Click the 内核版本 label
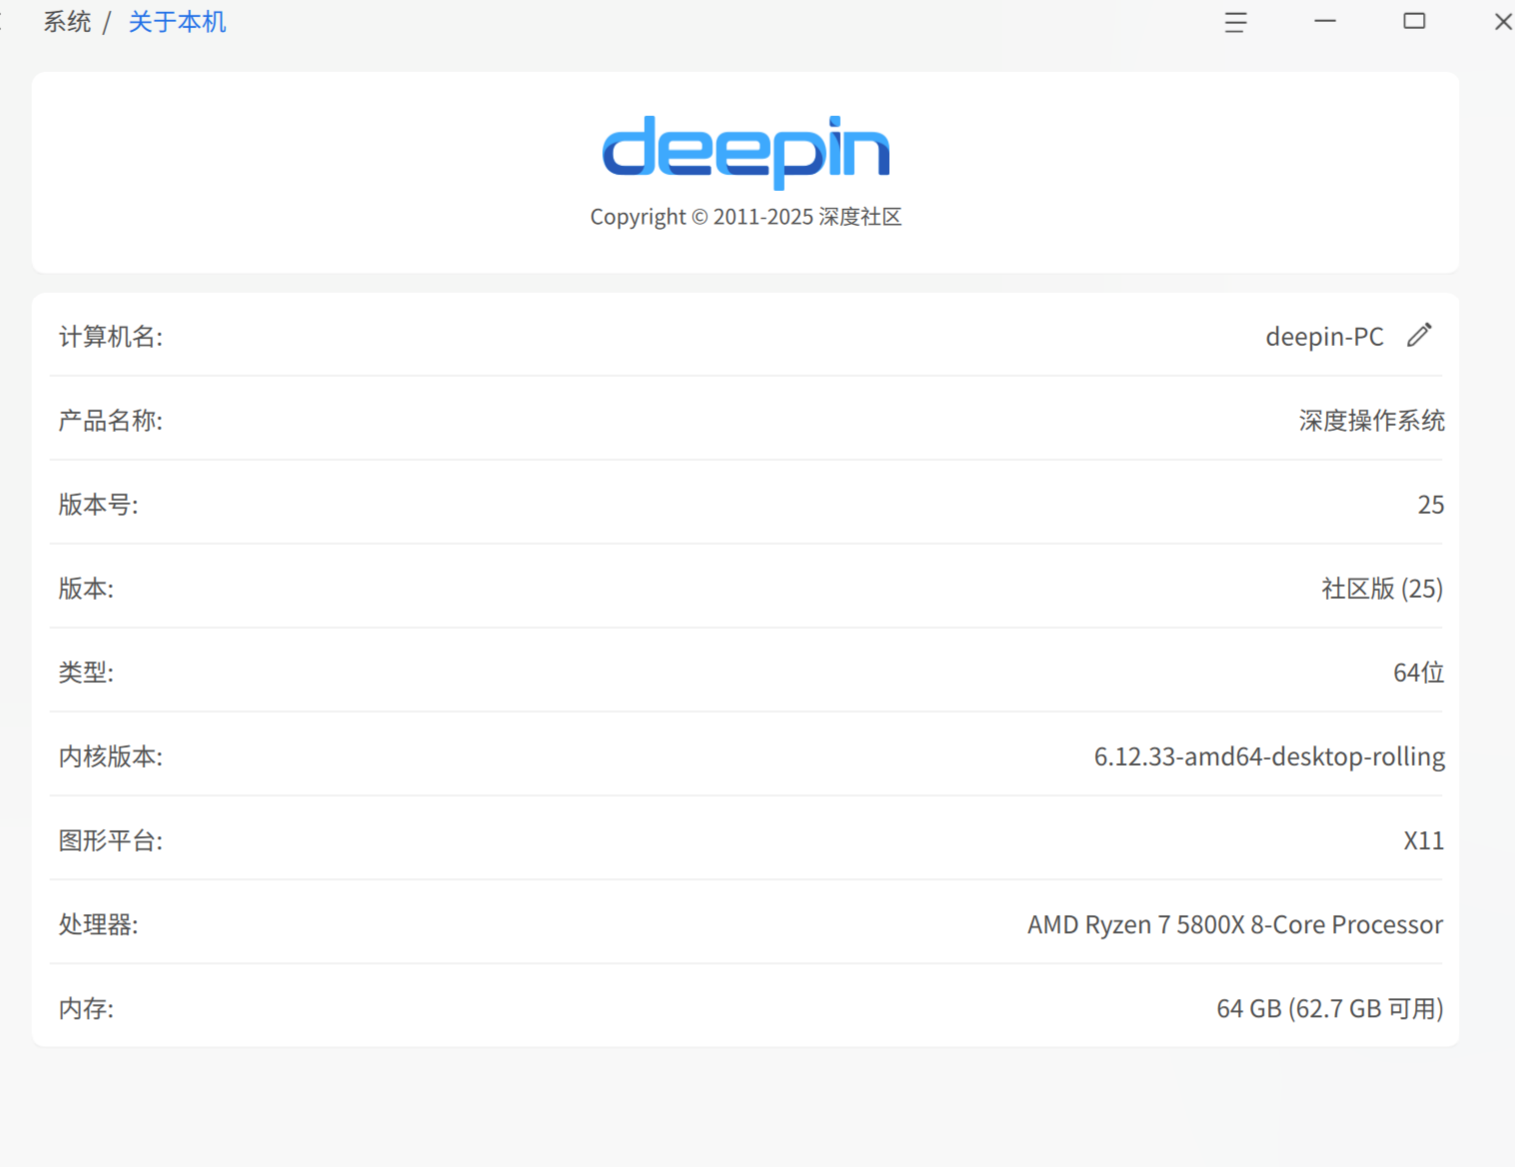This screenshot has height=1167, width=1515. click(x=110, y=757)
